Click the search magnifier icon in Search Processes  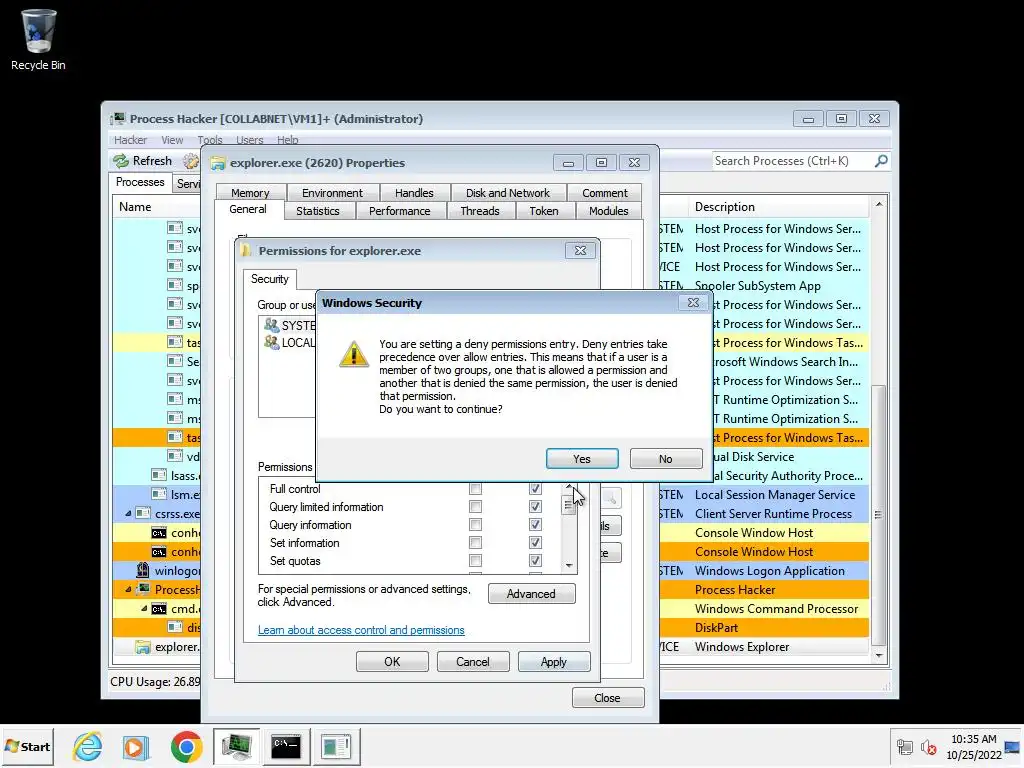[881, 161]
